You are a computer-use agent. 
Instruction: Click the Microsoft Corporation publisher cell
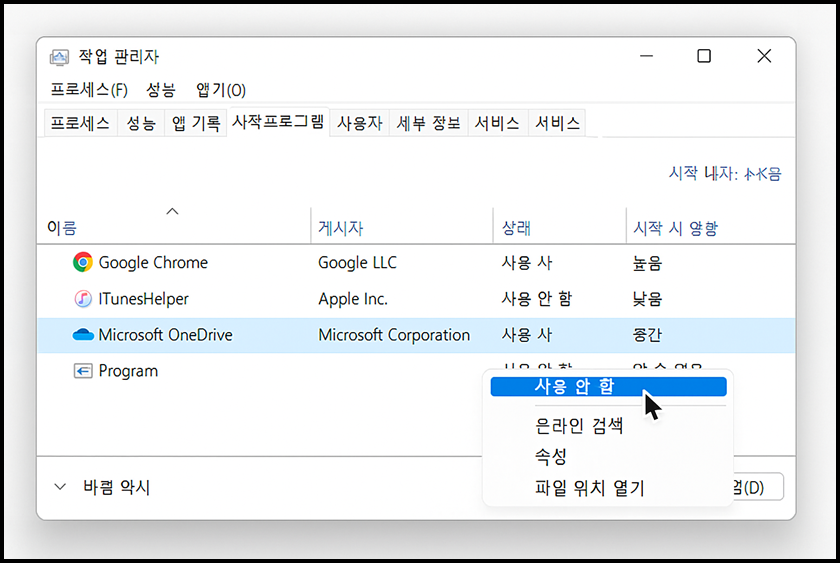[x=394, y=335]
